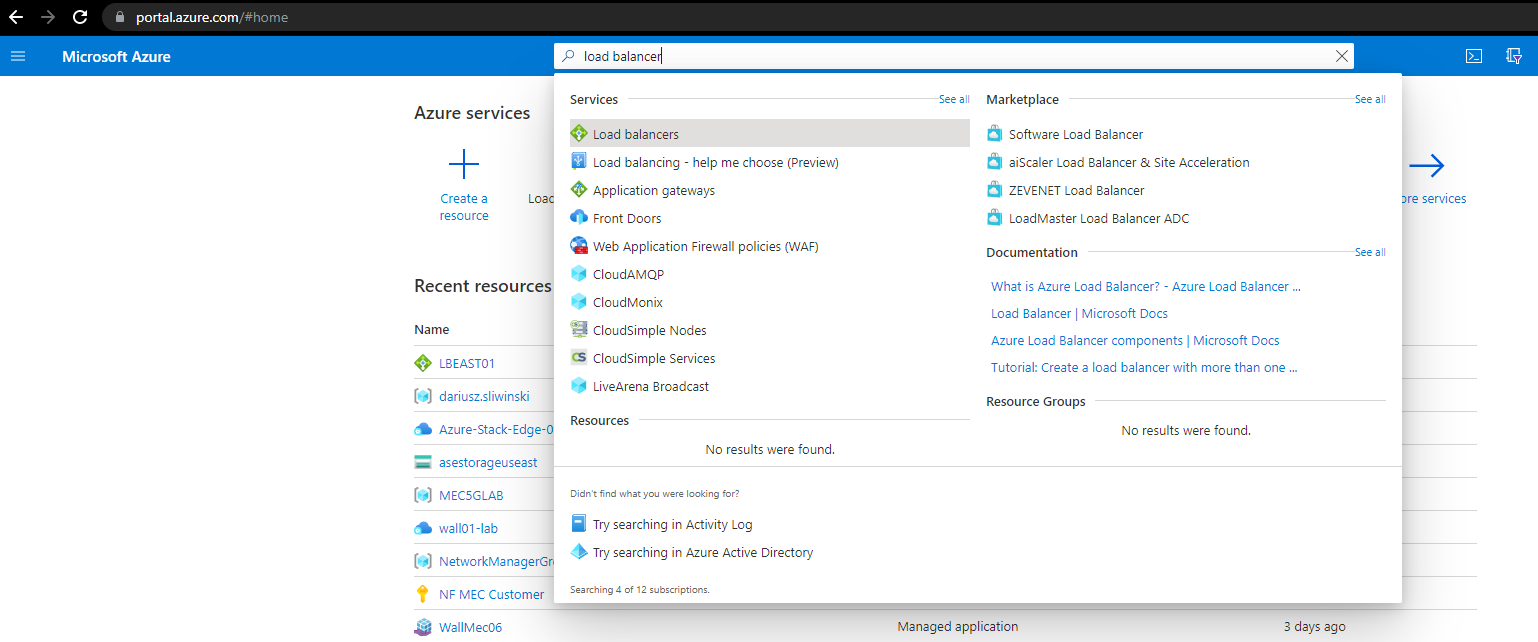Click the Software Load Balancer marketplace icon
Viewport: 1538px width, 642px height.
coord(994,134)
